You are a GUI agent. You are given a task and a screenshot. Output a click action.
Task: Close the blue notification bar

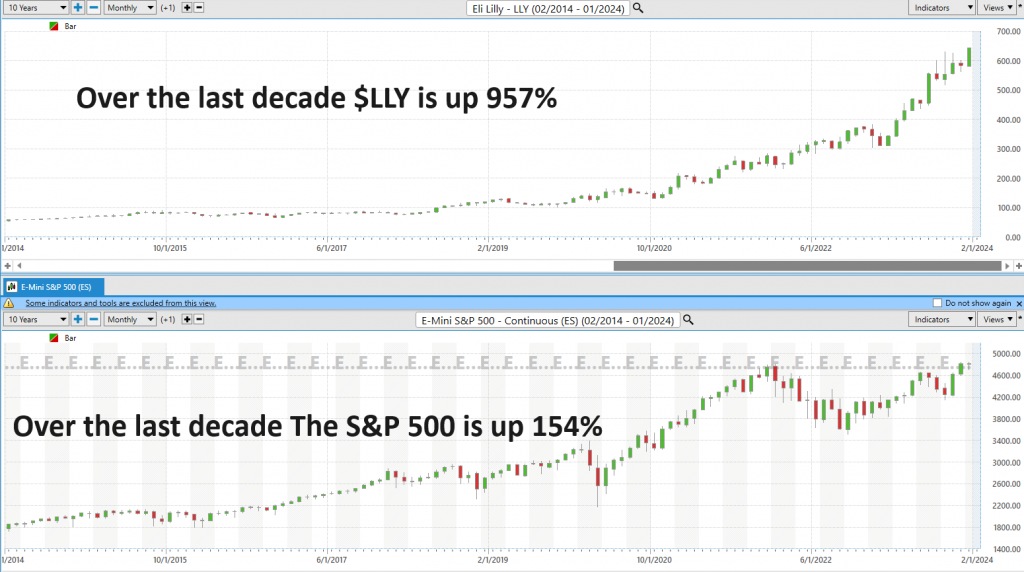tap(1019, 304)
